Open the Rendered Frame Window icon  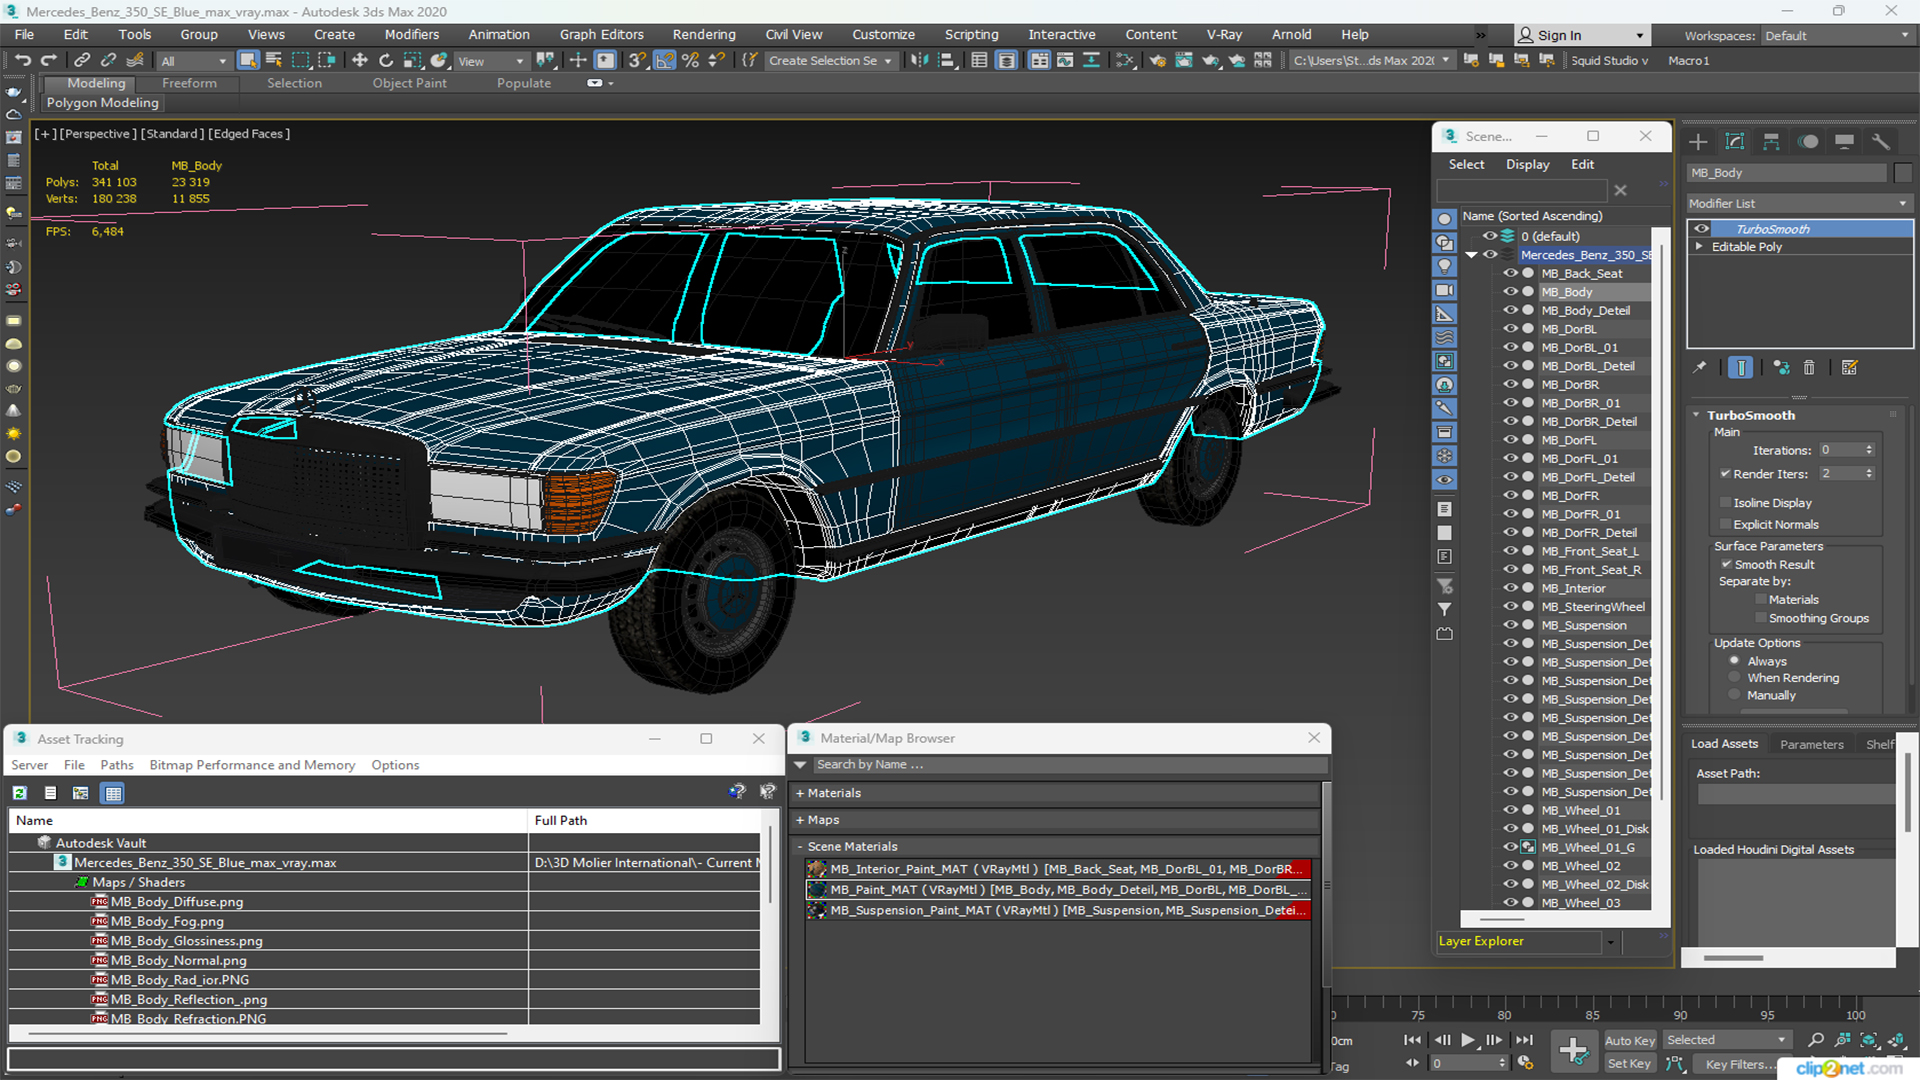pos(1184,61)
